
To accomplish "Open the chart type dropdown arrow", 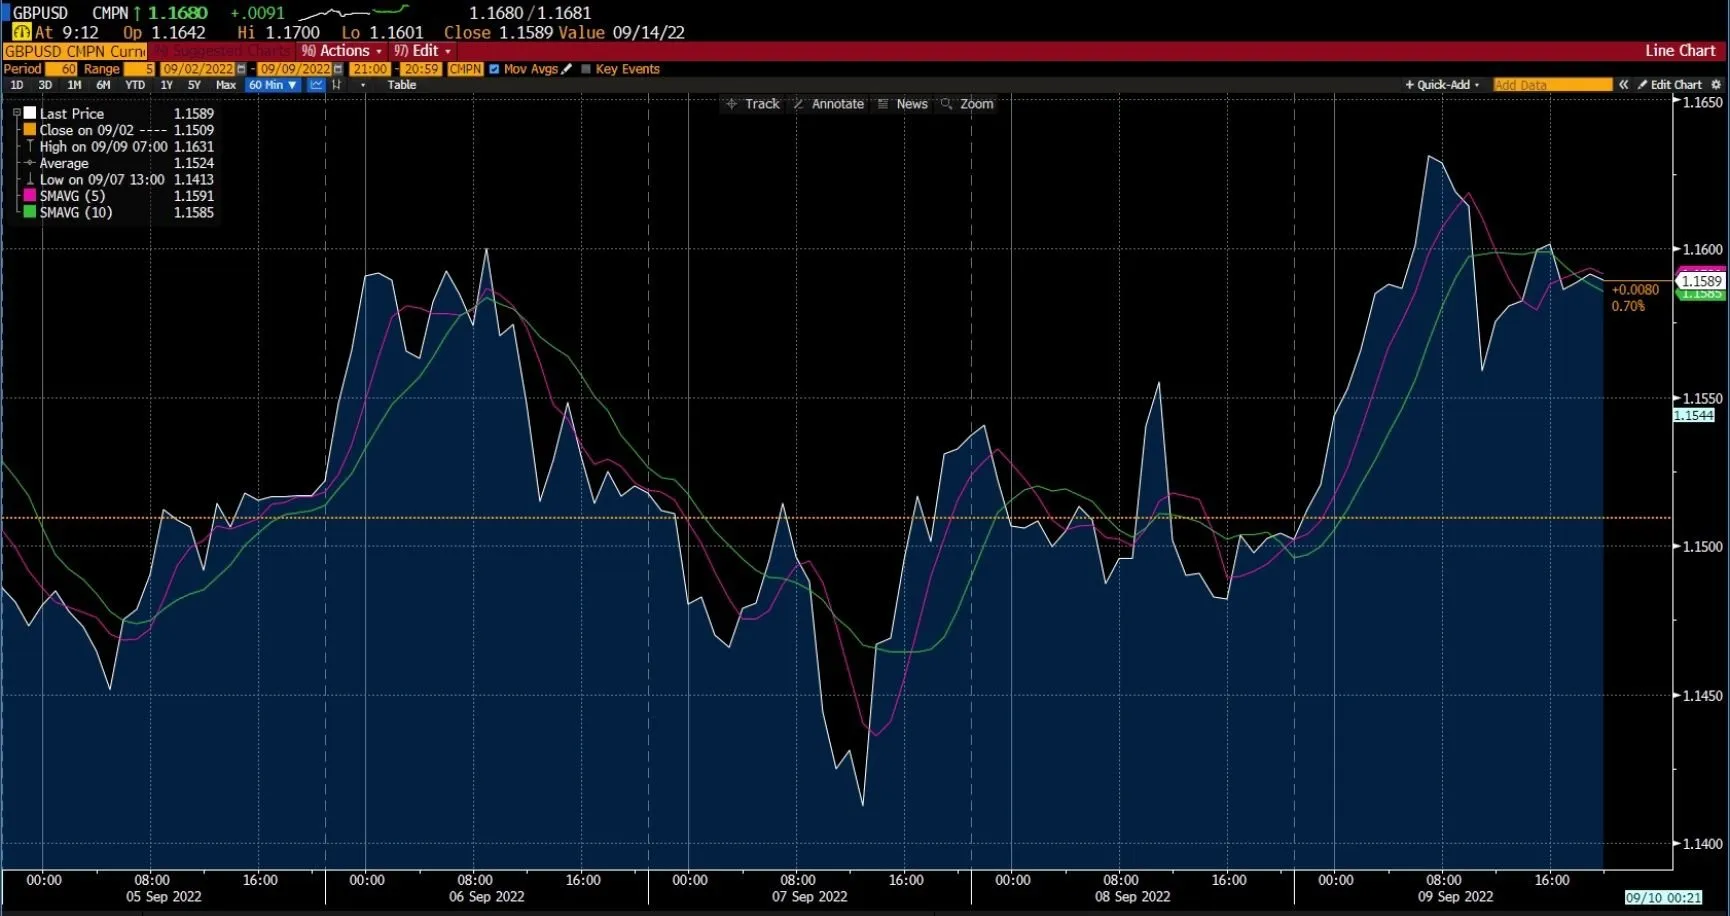I will (x=363, y=85).
